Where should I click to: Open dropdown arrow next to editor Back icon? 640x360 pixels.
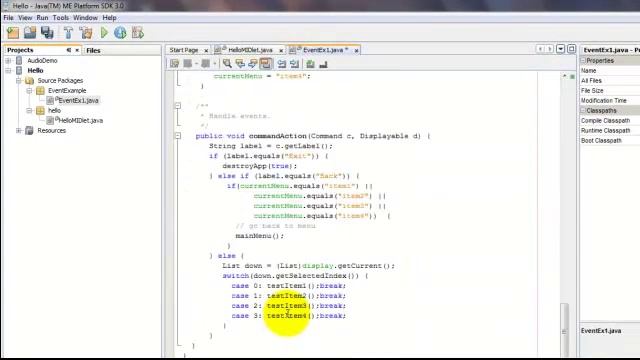coord(196,64)
